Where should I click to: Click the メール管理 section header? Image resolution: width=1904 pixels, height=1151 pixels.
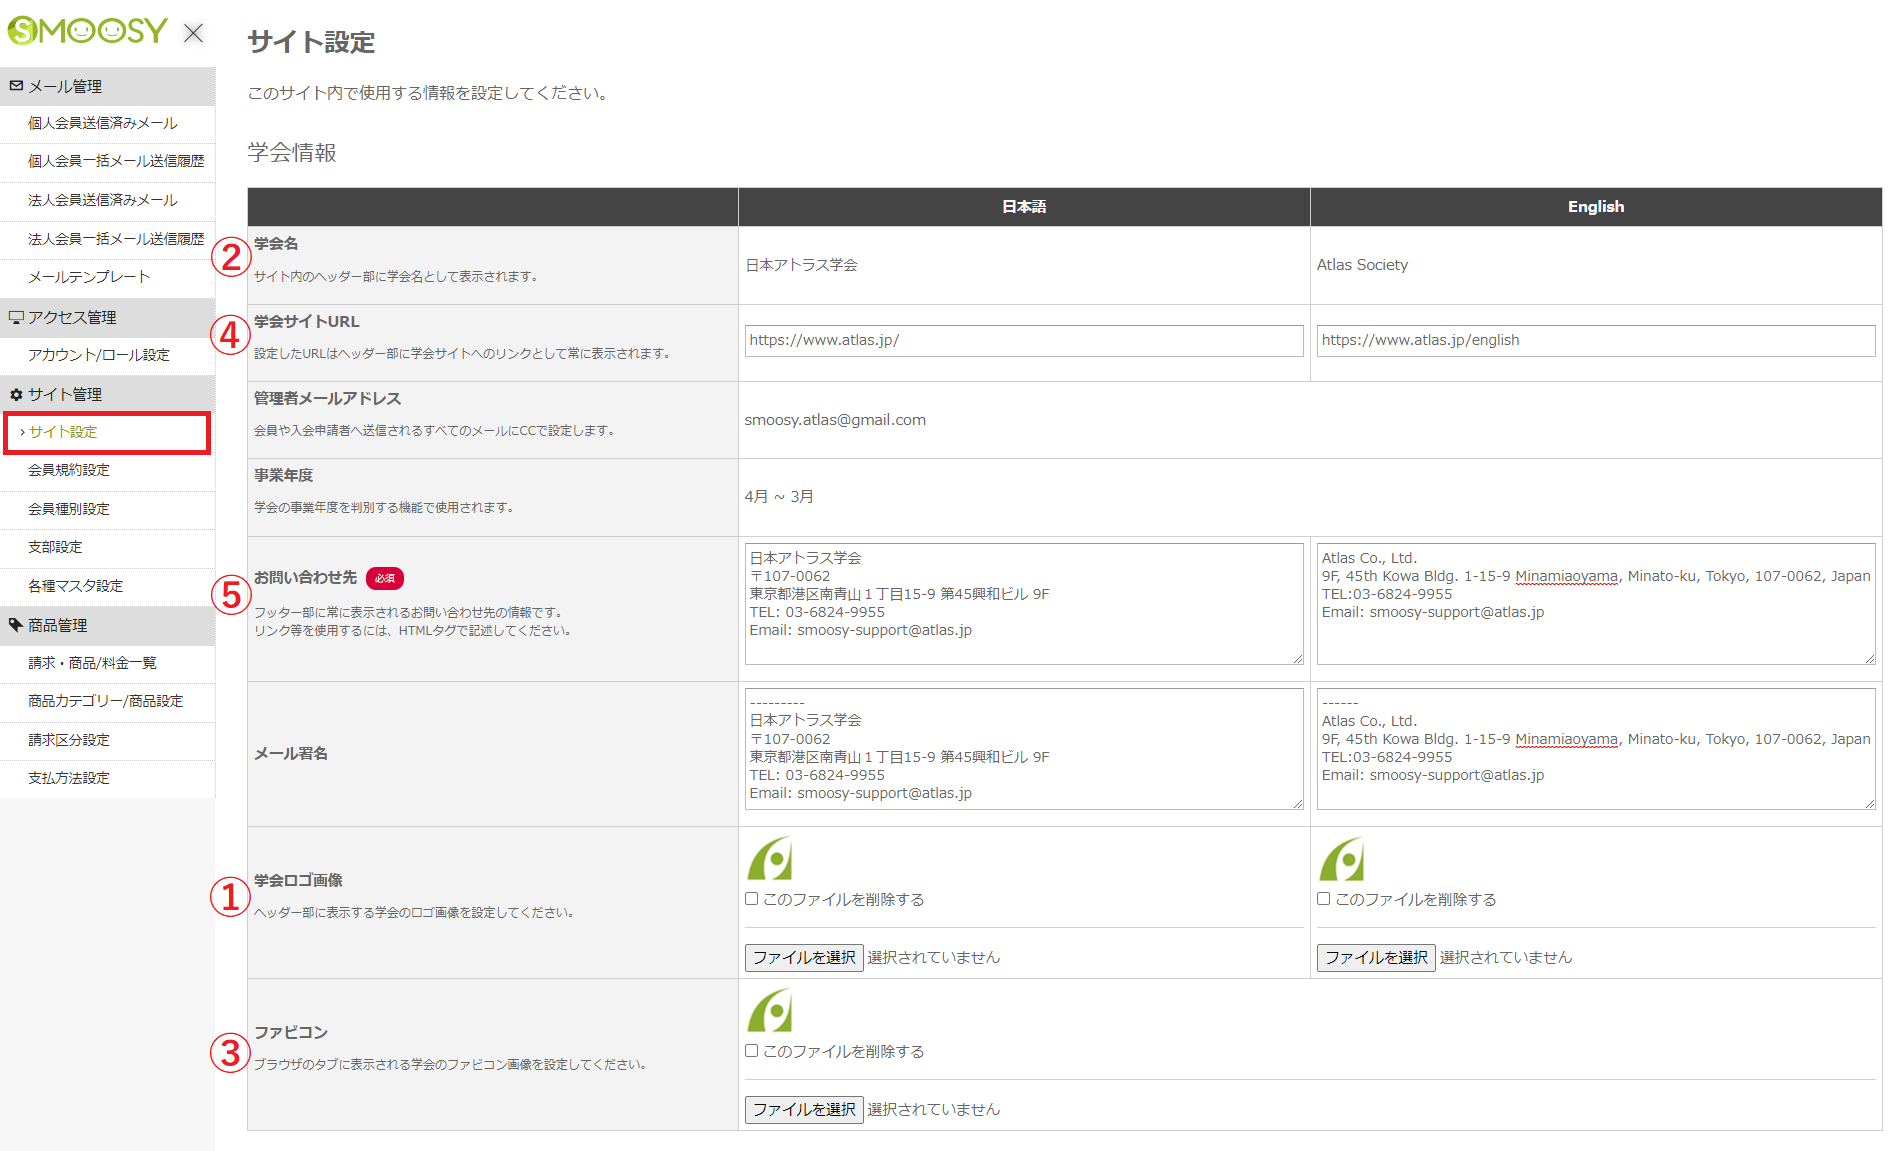107,86
